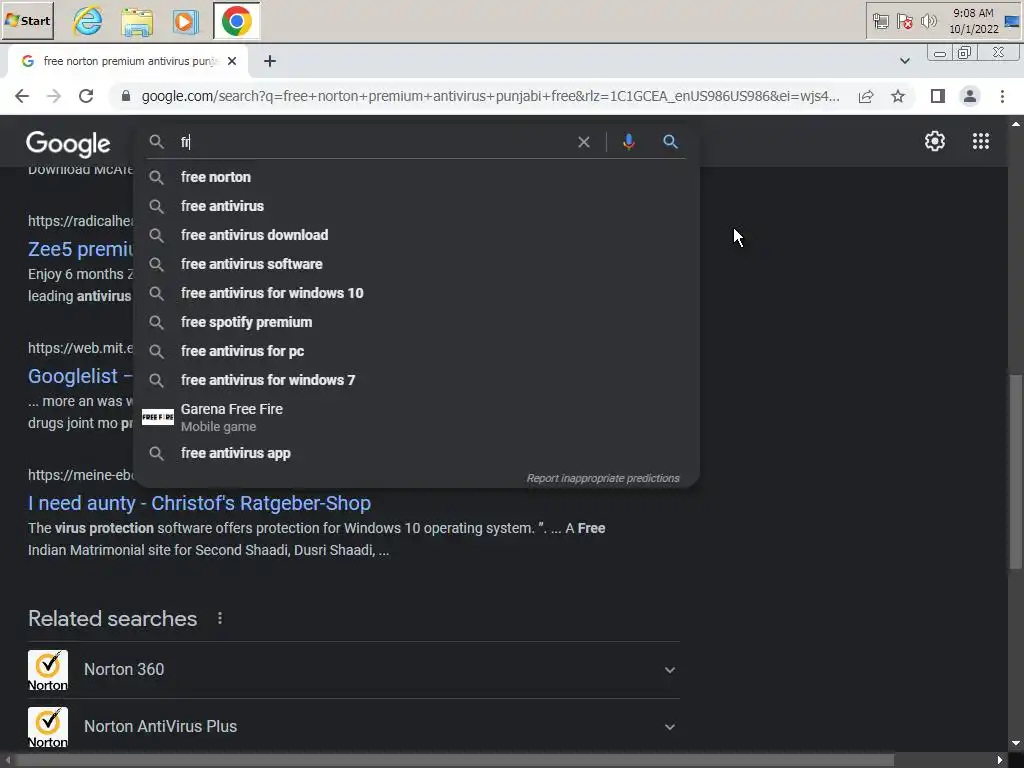Start a voice search with the microphone
1024x768 pixels.
point(628,142)
